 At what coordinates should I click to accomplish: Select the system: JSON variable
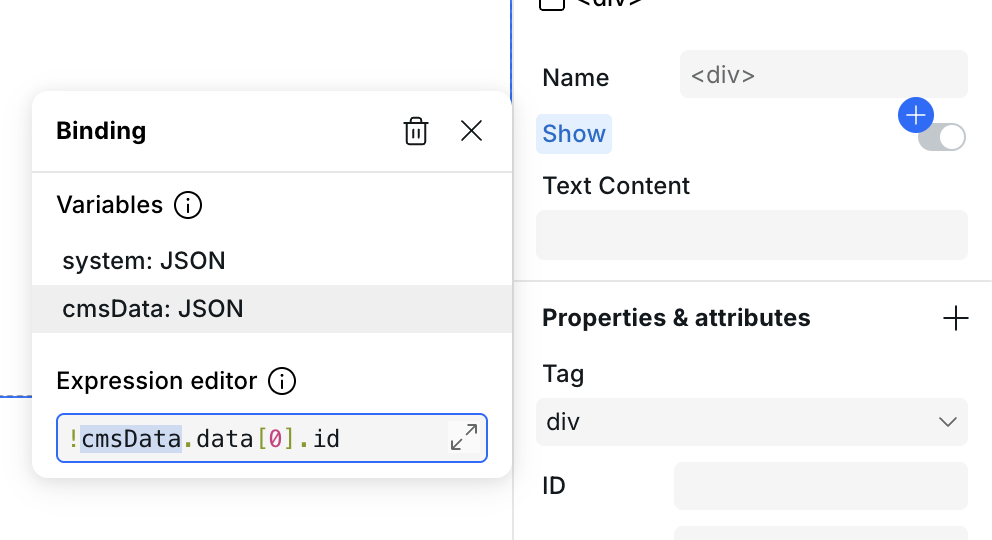pos(271,261)
